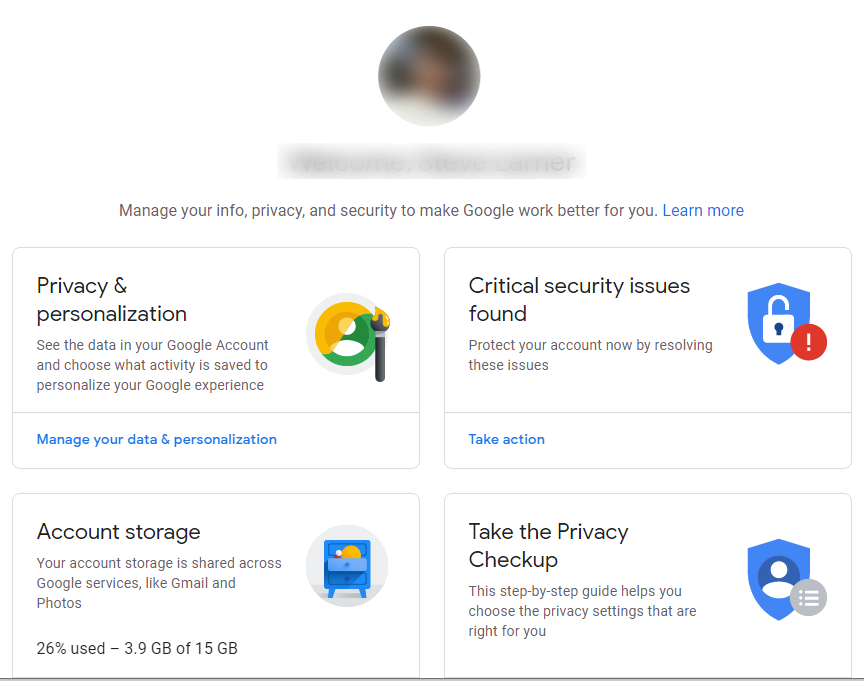Open Manage your data & personalization
864x681 pixels.
(156, 439)
